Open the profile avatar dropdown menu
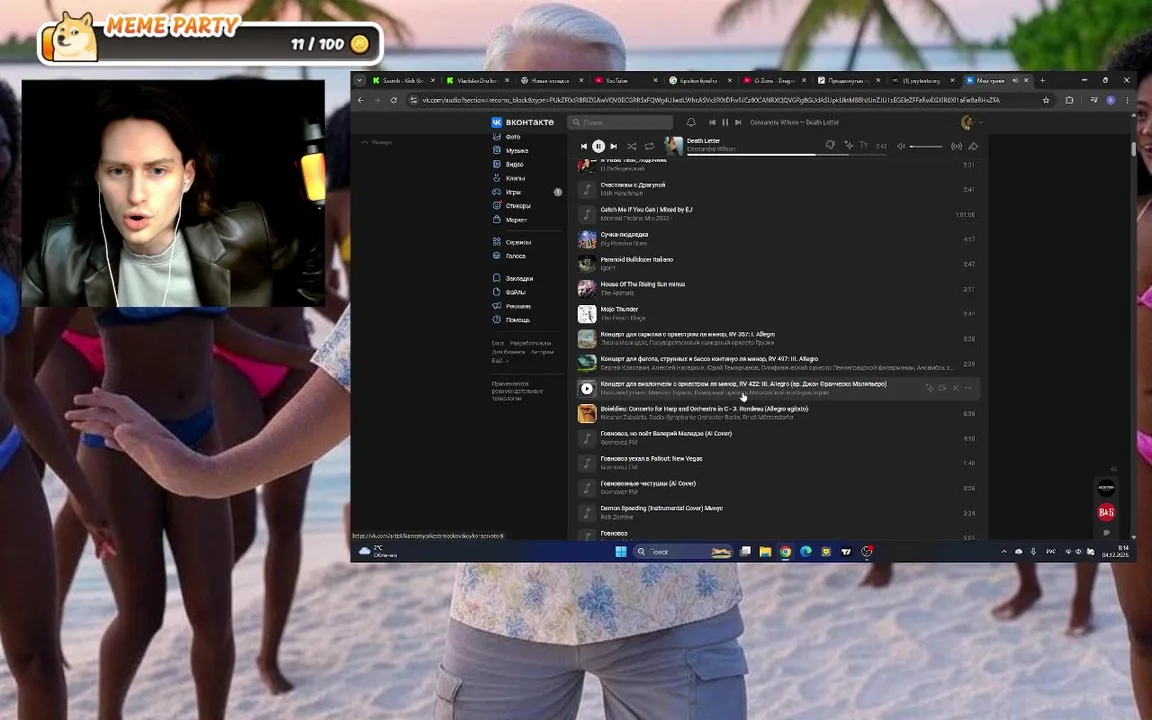Image resolution: width=1152 pixels, height=720 pixels. pyautogui.click(x=971, y=123)
